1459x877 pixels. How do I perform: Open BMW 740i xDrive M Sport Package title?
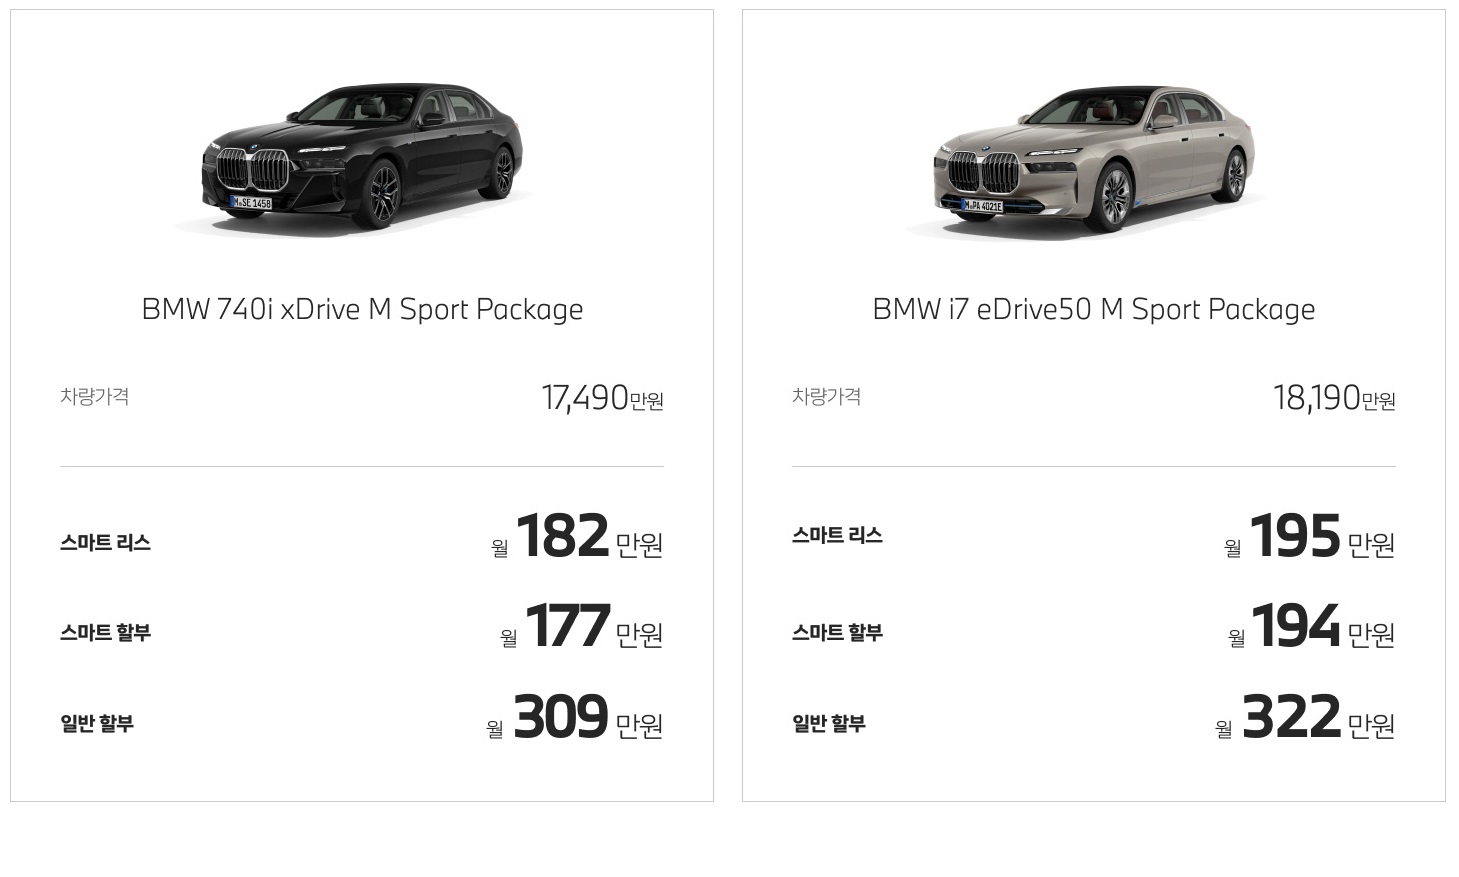362,310
